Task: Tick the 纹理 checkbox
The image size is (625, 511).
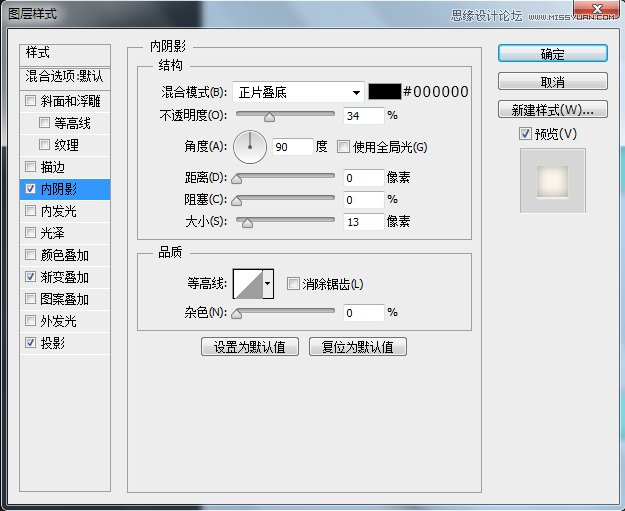Action: tap(44, 144)
